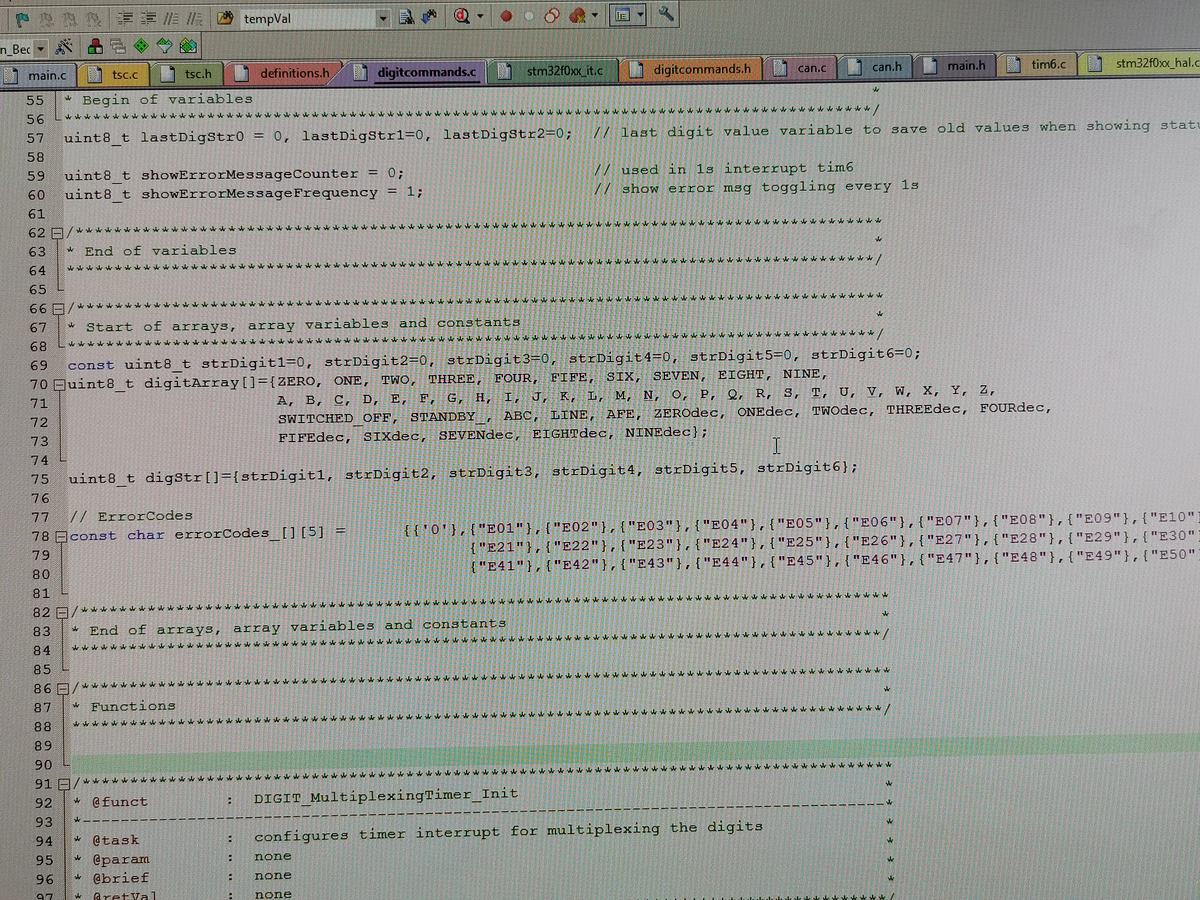Viewport: 1200px width, 900px height.
Task: Kill all breakpoints
Action: pos(577,17)
